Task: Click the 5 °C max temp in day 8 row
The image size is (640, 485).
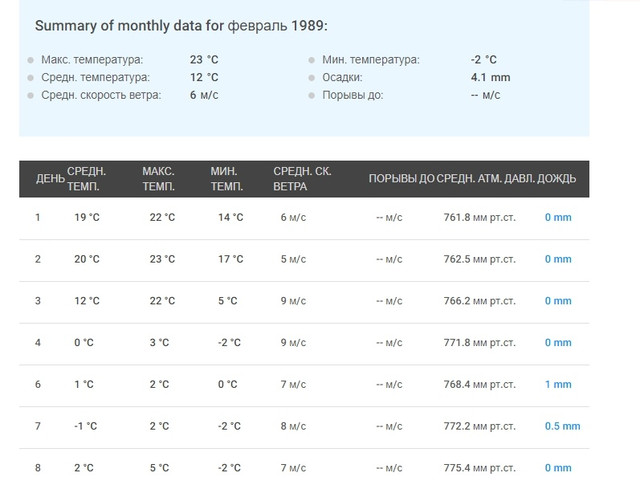Action: point(159,468)
